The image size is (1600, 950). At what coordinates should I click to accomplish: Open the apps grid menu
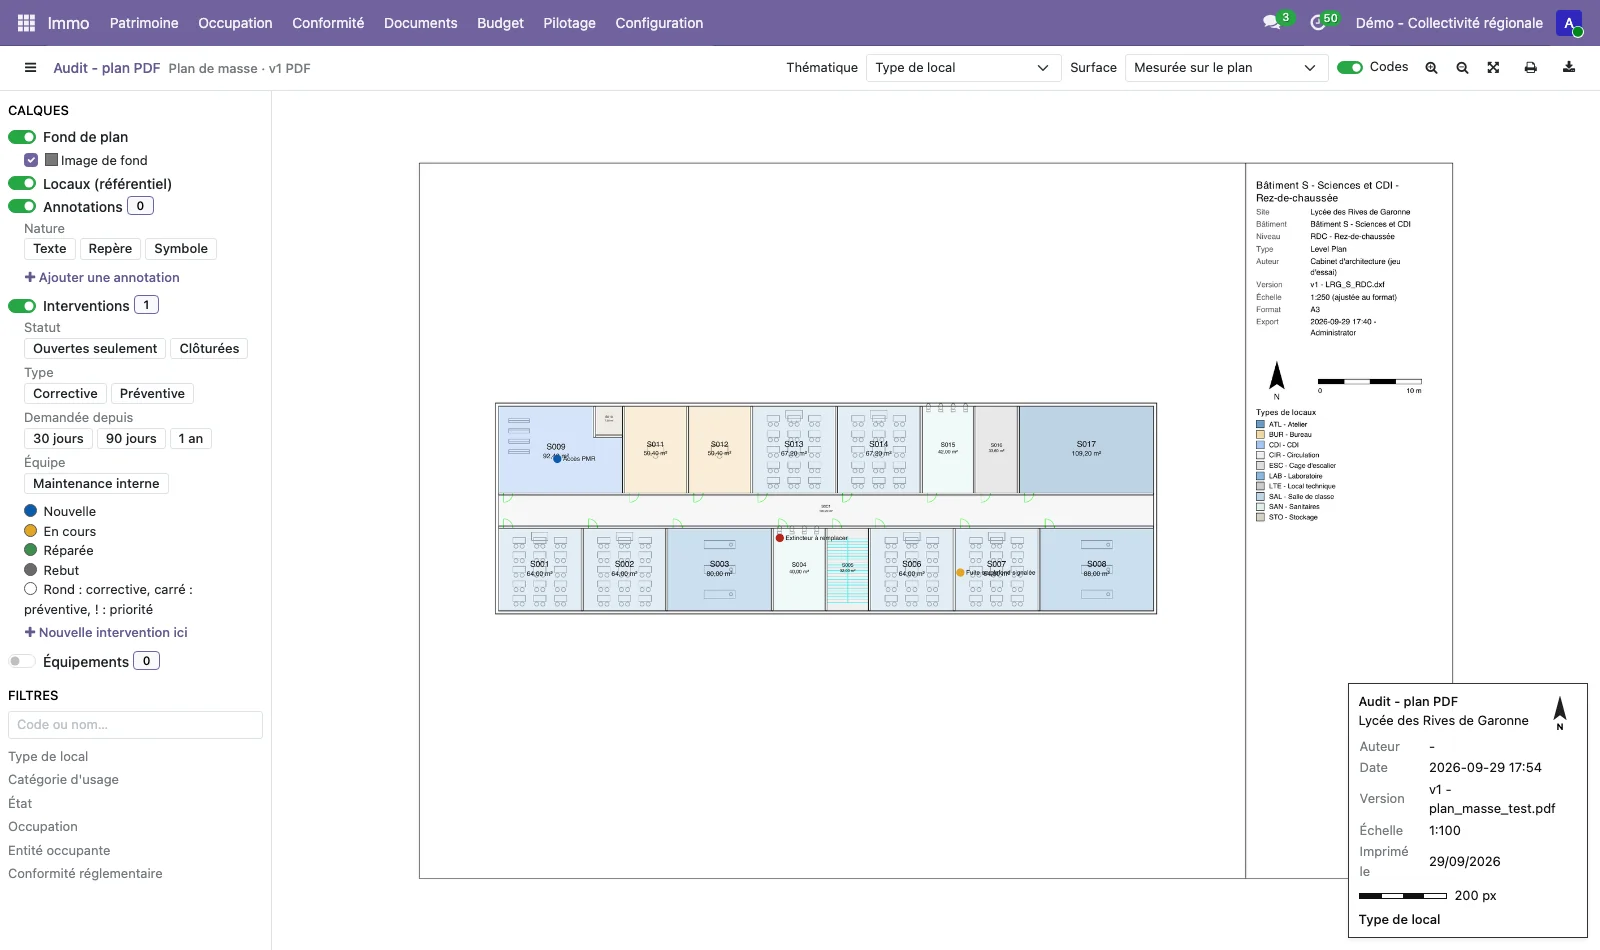coord(27,23)
